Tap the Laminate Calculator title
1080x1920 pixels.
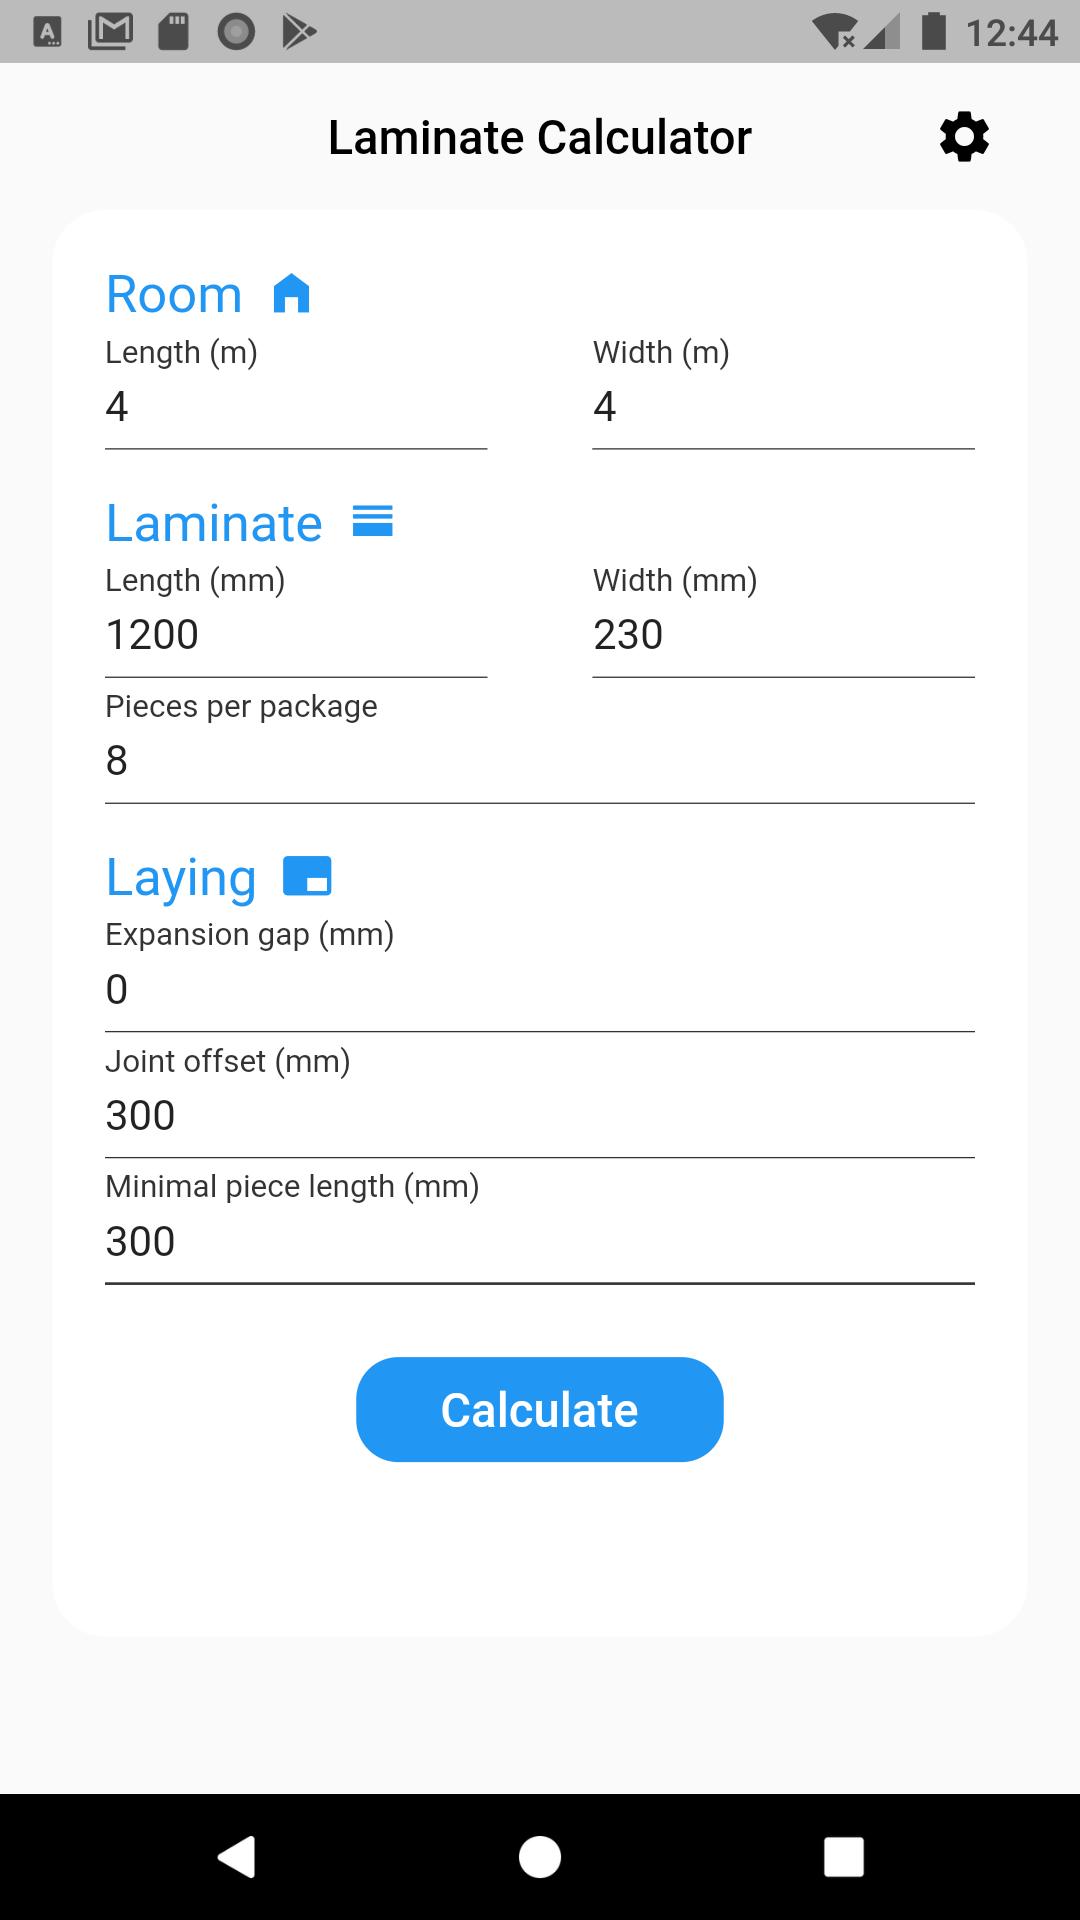coord(540,137)
